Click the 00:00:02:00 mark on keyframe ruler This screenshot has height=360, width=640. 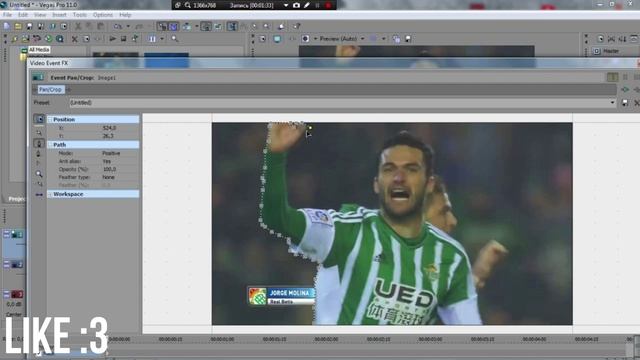[327, 339]
